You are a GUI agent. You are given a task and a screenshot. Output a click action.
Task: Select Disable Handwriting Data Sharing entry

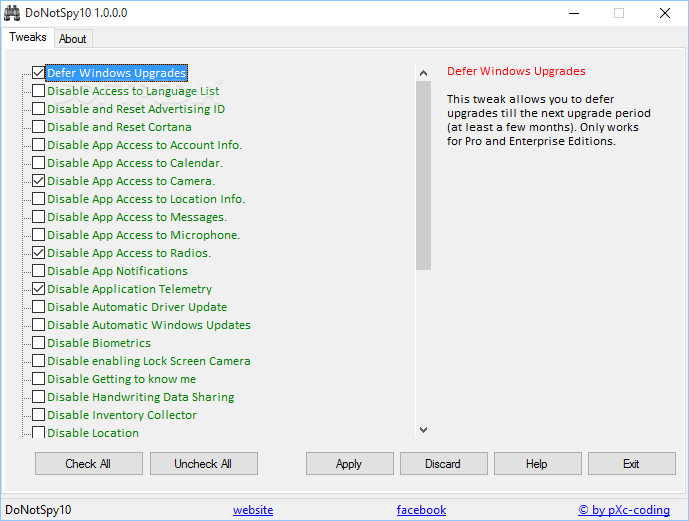tap(141, 397)
